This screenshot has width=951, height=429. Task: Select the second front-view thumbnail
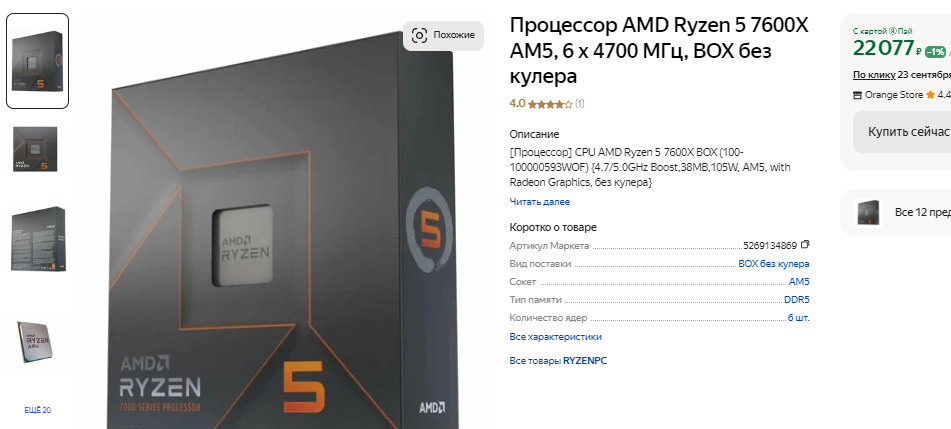coord(36,149)
